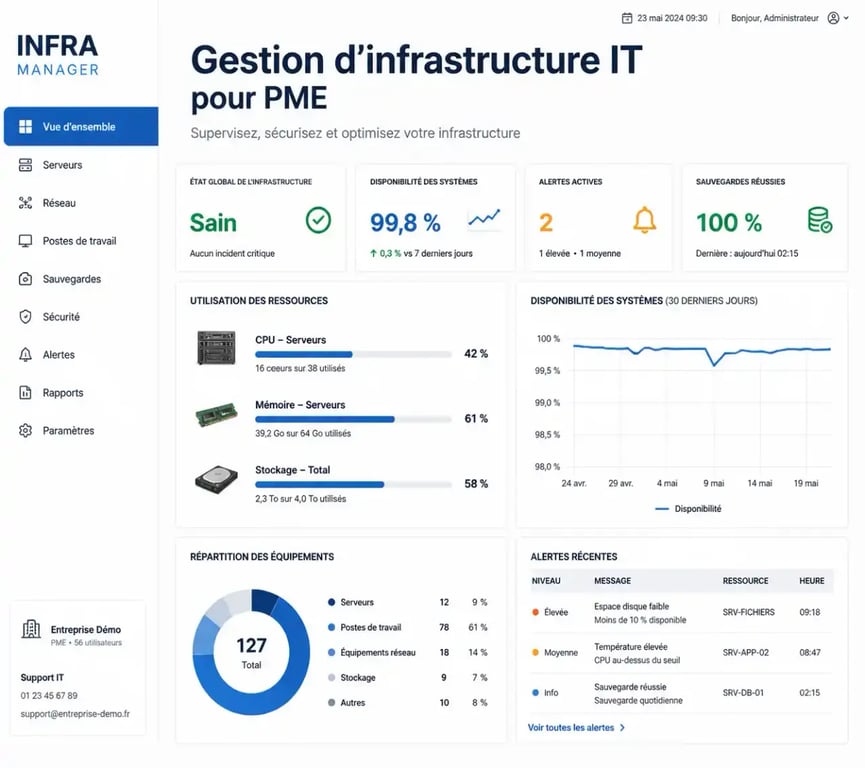Open the Sauvegardes page
The image size is (865, 768).
[81, 279]
